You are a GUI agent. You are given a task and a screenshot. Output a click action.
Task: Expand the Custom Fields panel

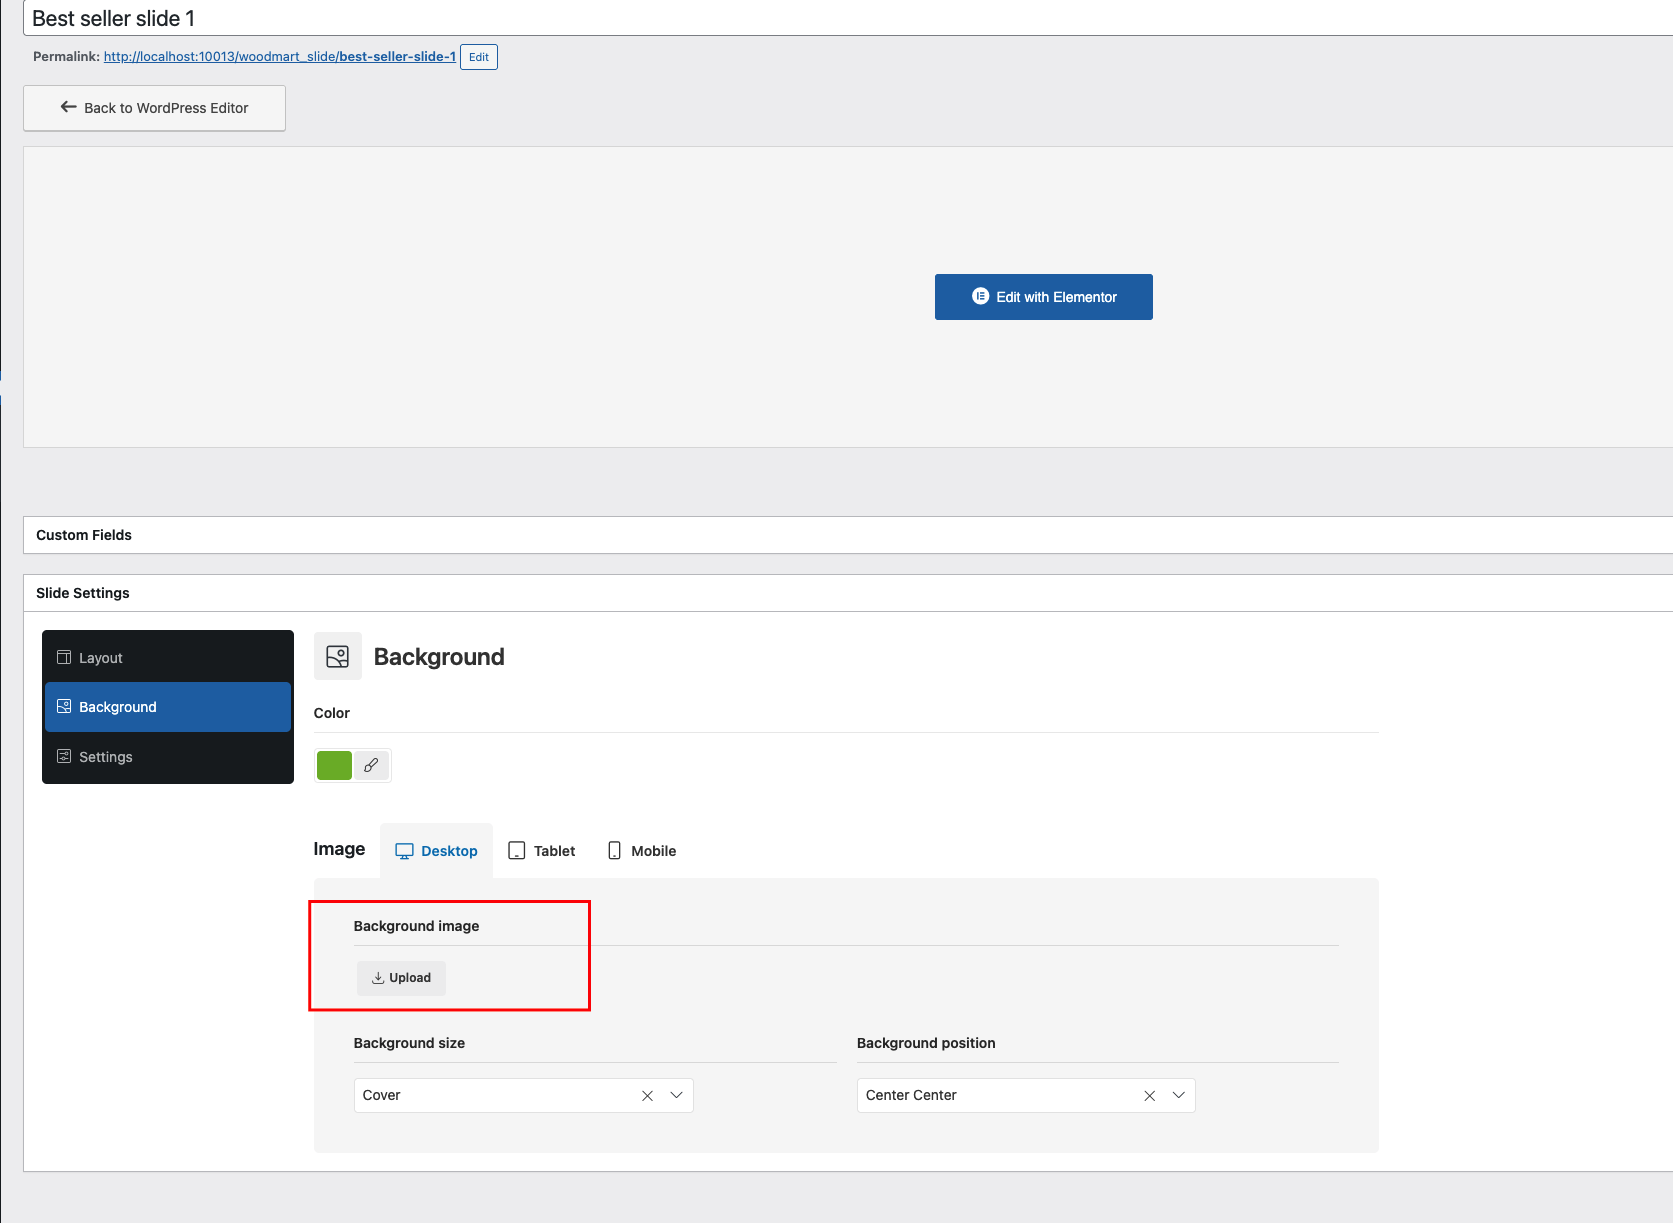[848, 535]
